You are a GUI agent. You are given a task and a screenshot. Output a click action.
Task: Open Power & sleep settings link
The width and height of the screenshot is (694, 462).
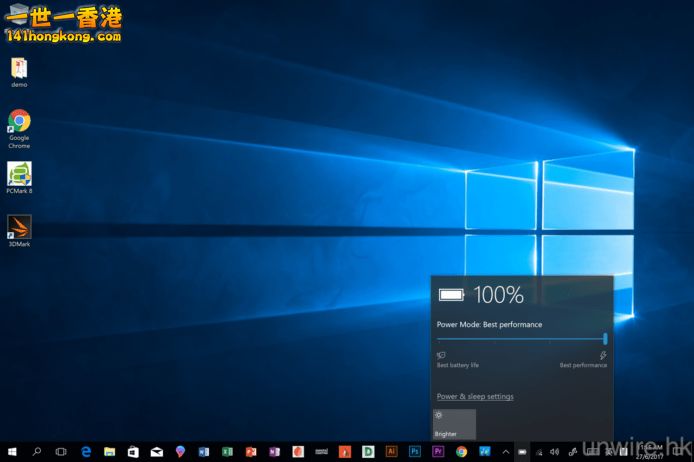(475, 397)
